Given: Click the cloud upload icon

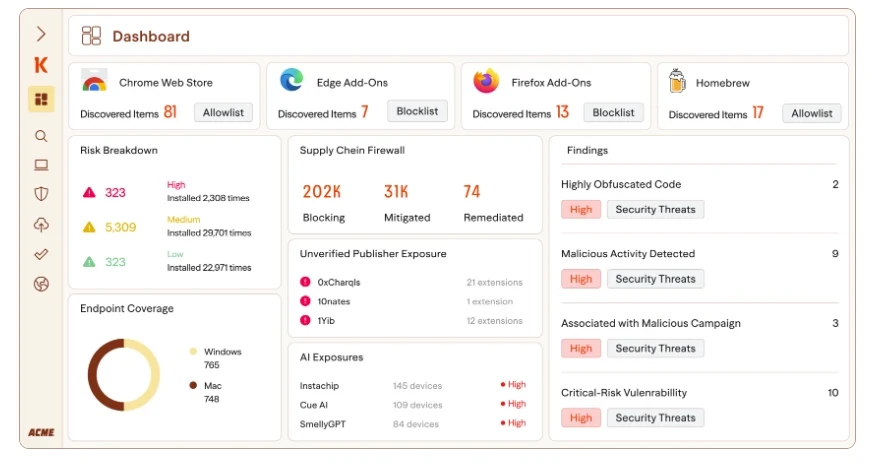Looking at the screenshot, I should (41, 225).
